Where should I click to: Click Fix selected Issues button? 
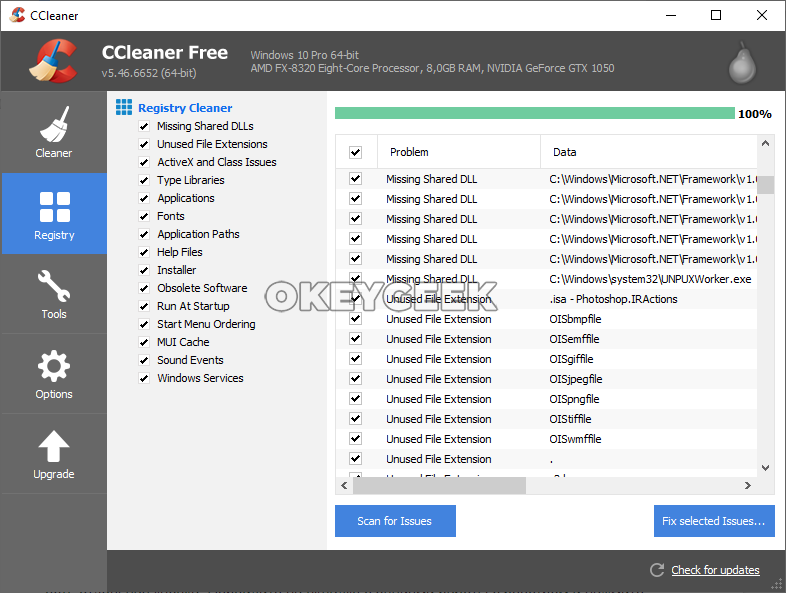tap(714, 521)
